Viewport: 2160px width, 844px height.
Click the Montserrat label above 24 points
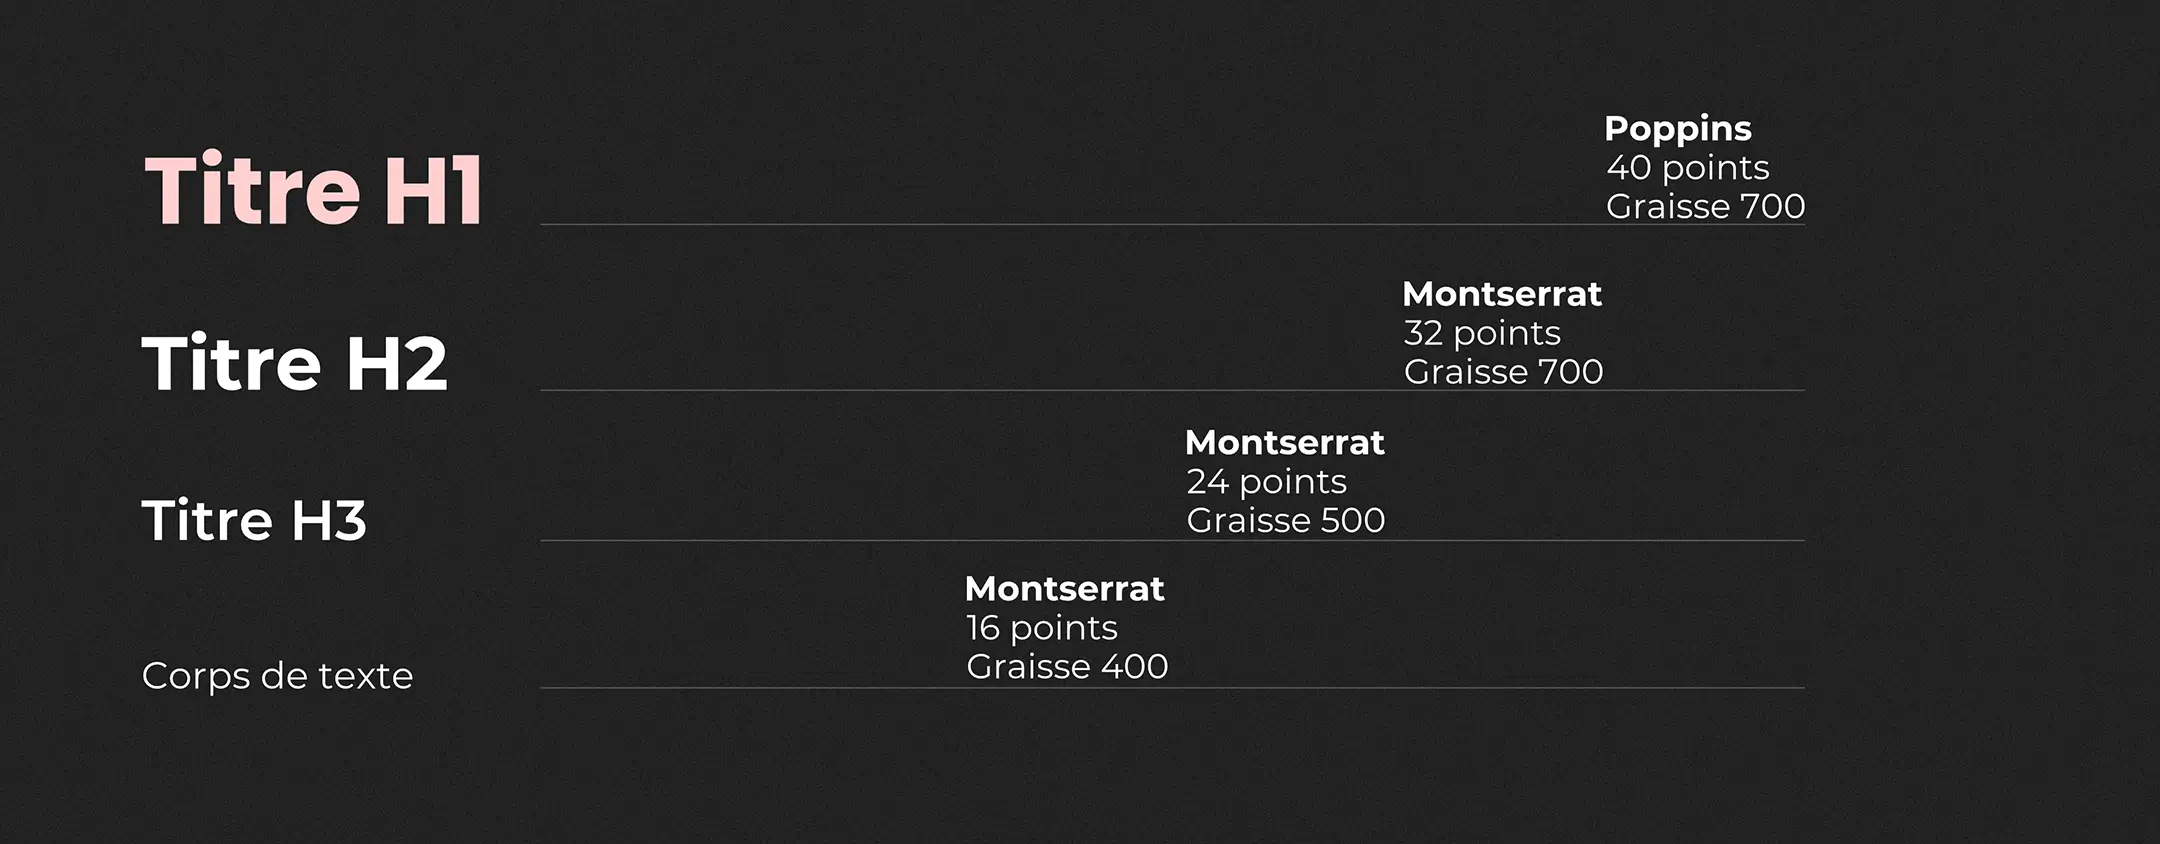[x=1285, y=442]
